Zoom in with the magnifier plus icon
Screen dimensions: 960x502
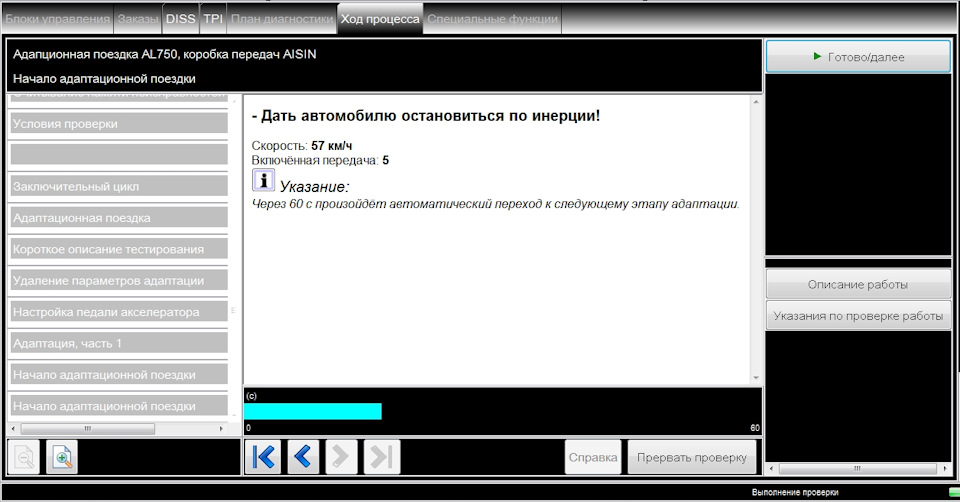[x=62, y=457]
